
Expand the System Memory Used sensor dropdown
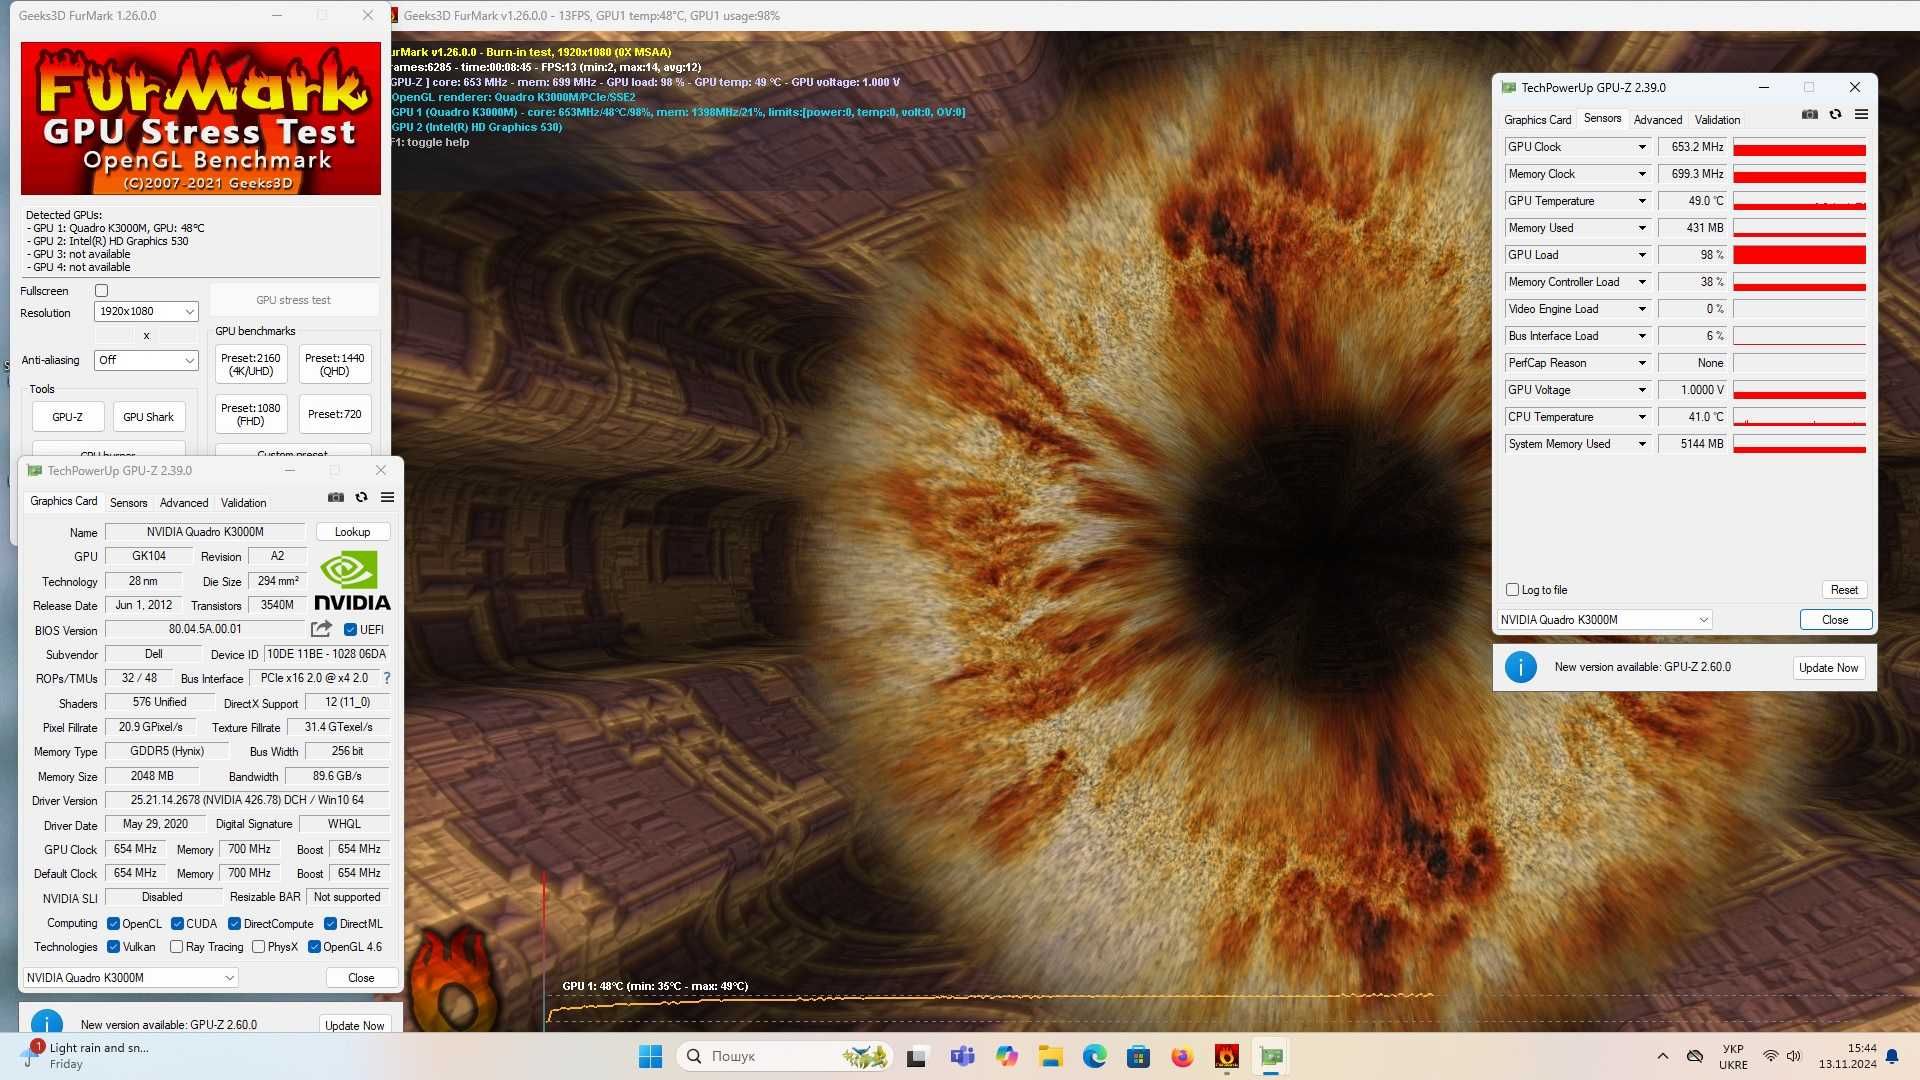1642,444
